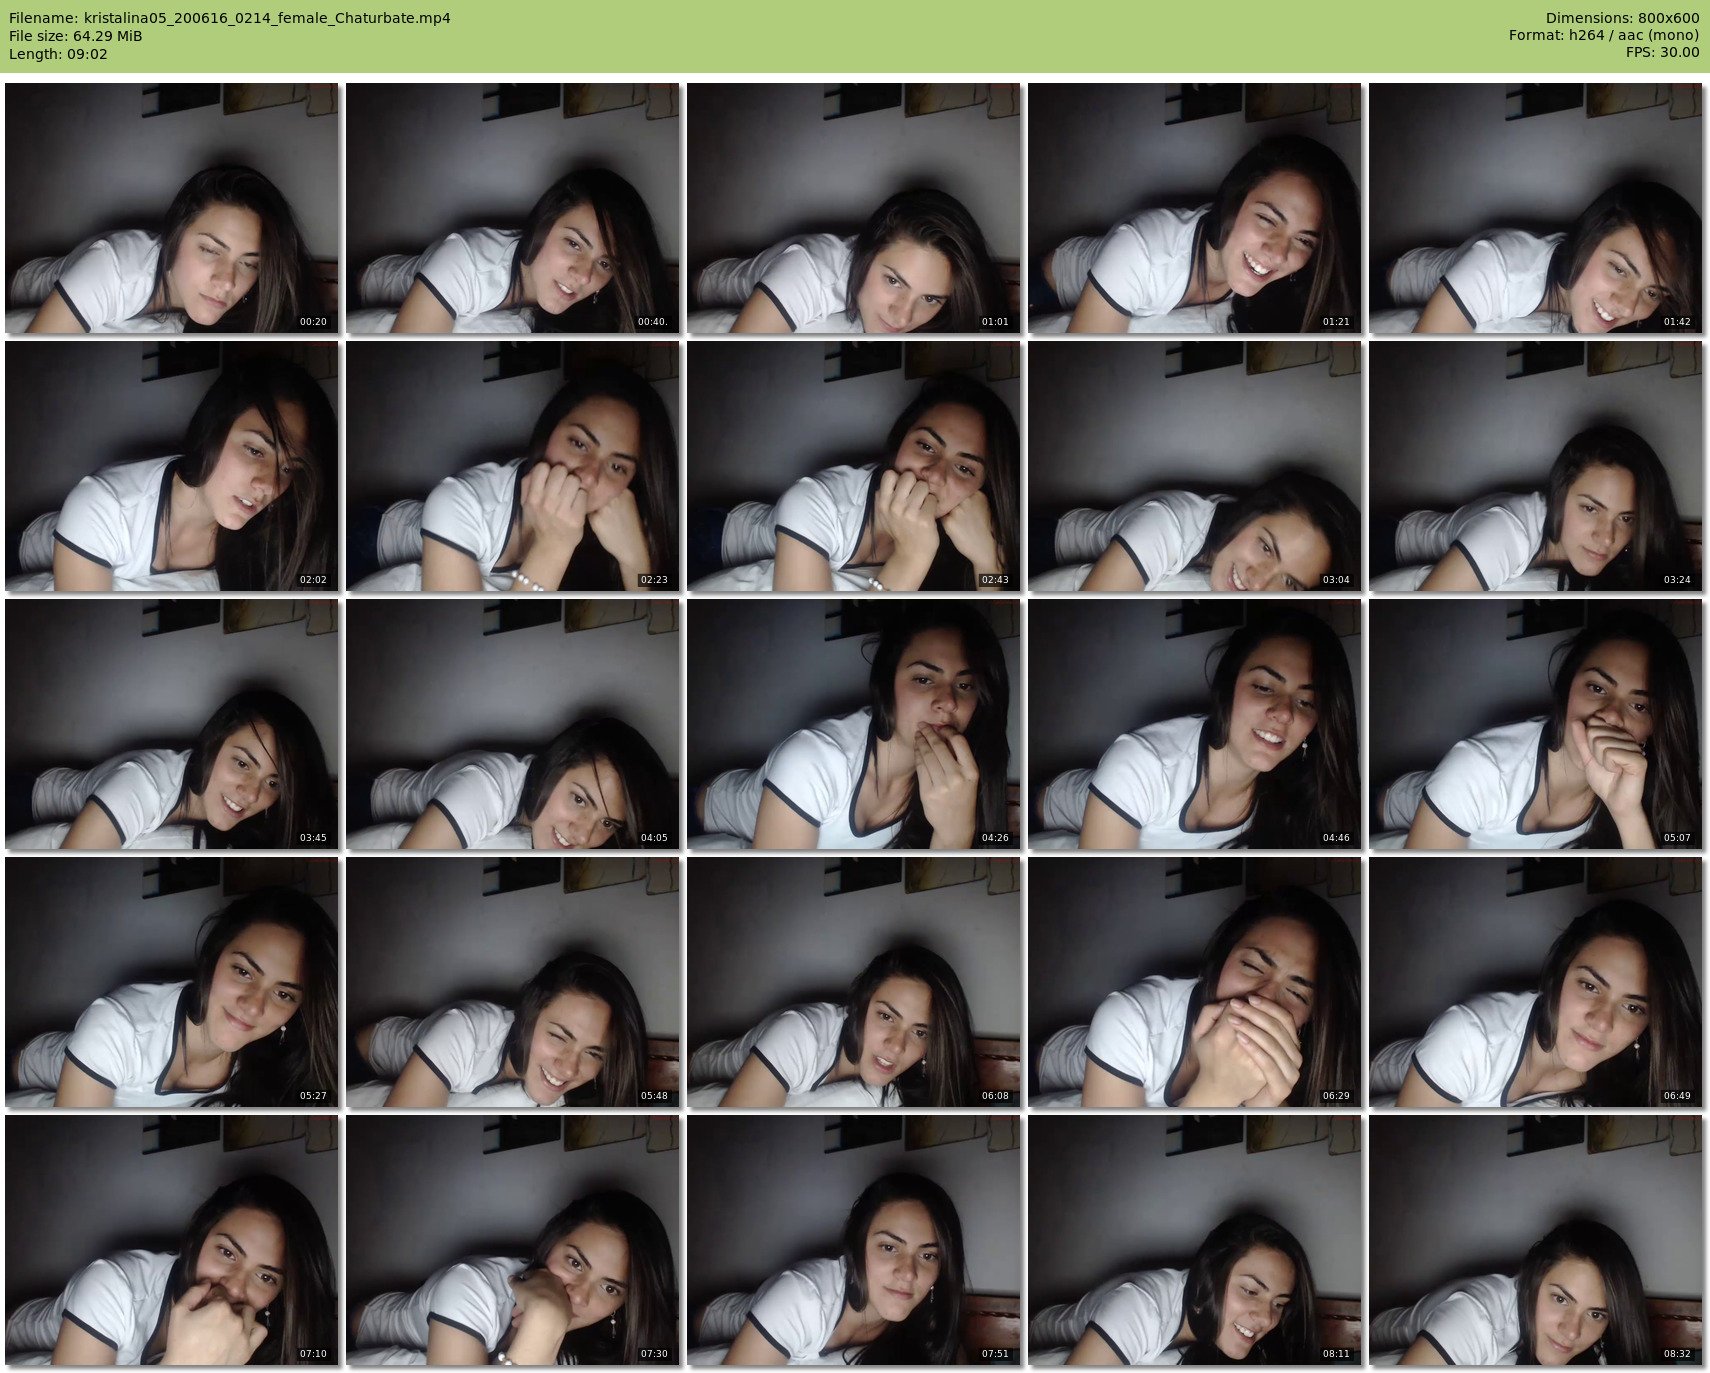Open the 02:02 thumbnail
The height and width of the screenshot is (1373, 1710).
(x=171, y=466)
